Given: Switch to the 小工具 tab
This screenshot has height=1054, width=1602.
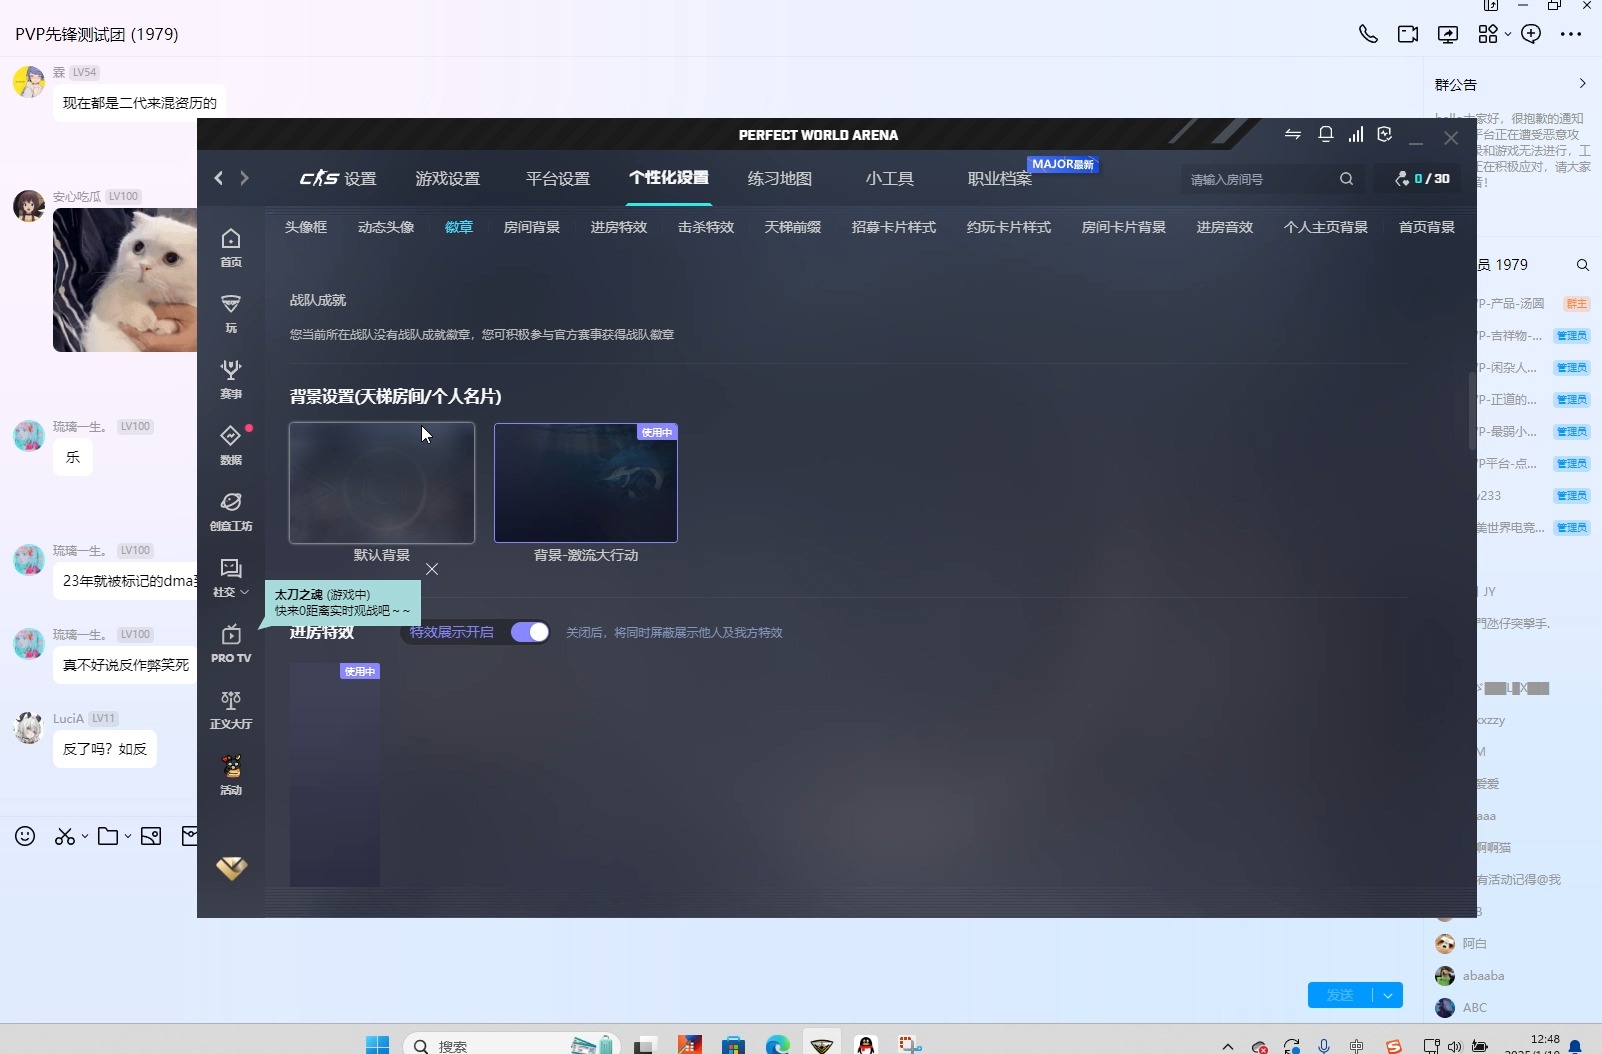Looking at the screenshot, I should (x=890, y=179).
